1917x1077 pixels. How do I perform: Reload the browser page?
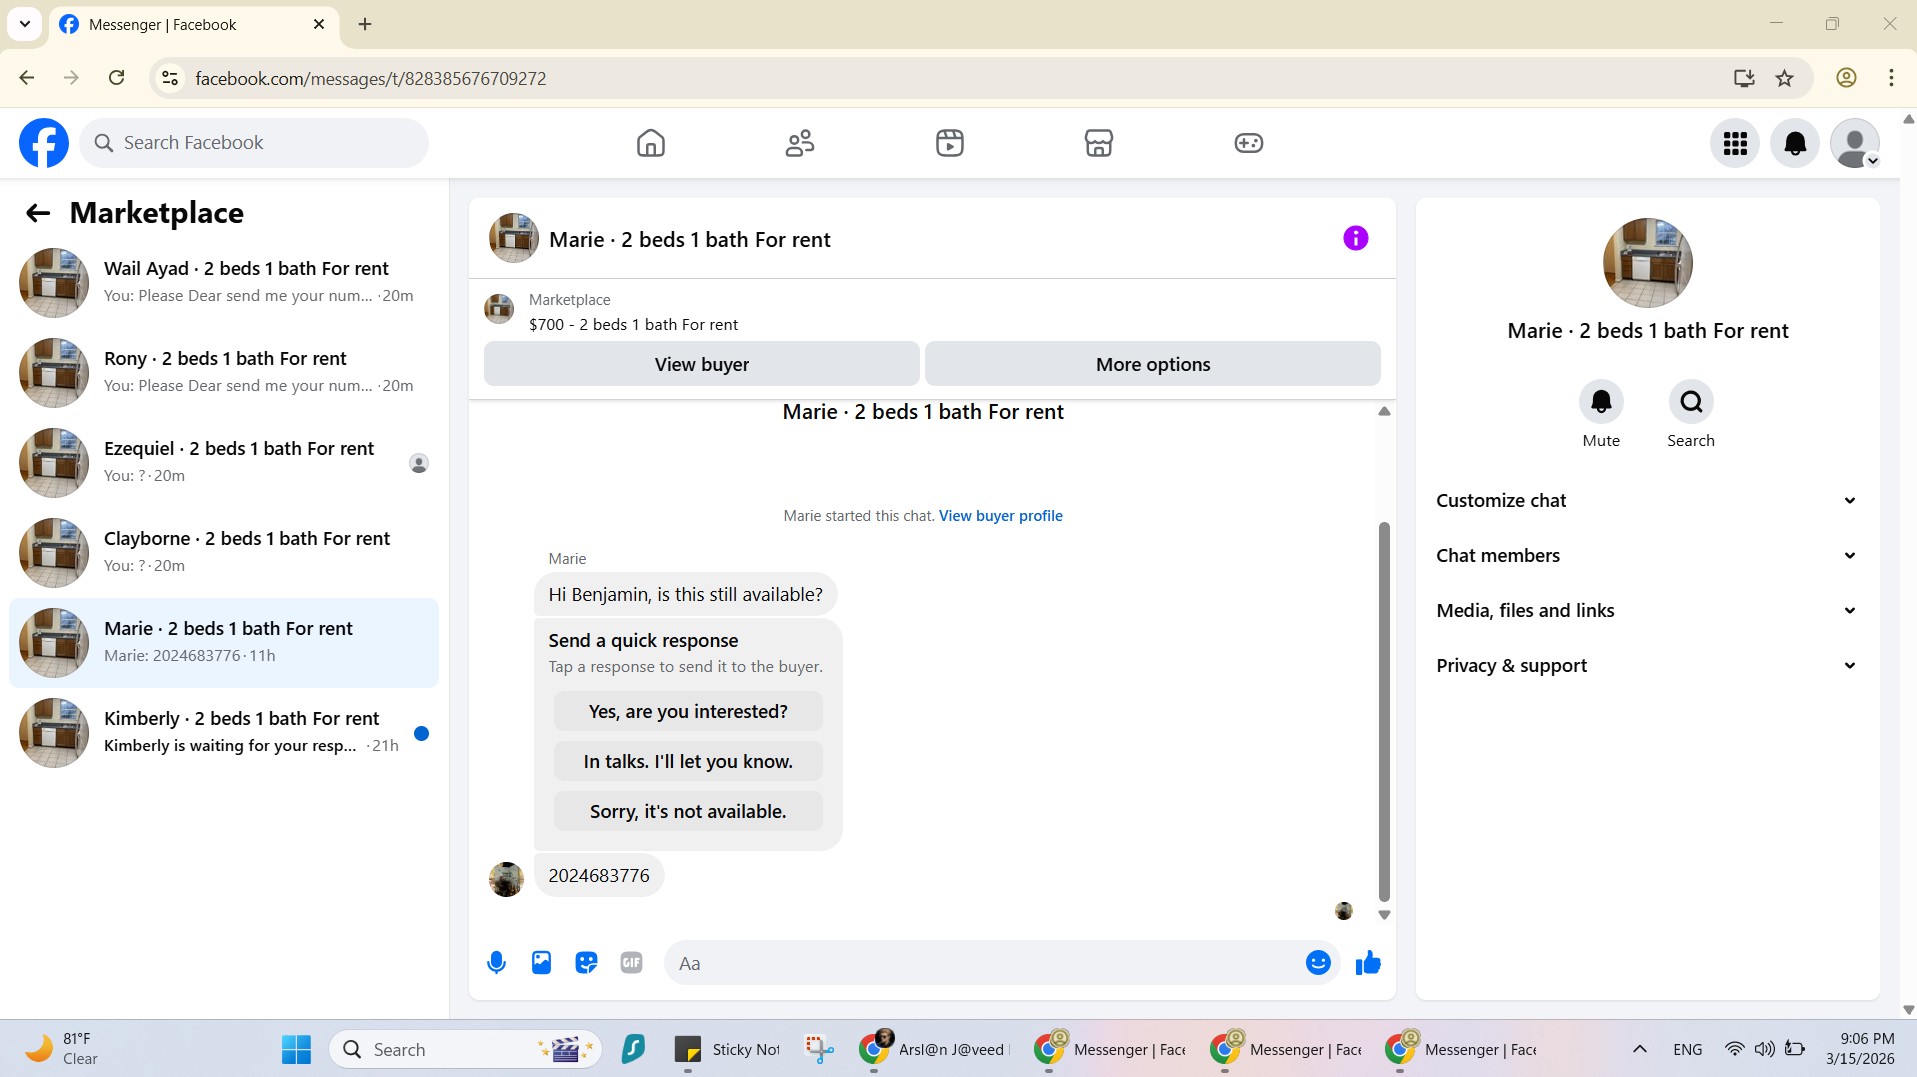tap(117, 78)
